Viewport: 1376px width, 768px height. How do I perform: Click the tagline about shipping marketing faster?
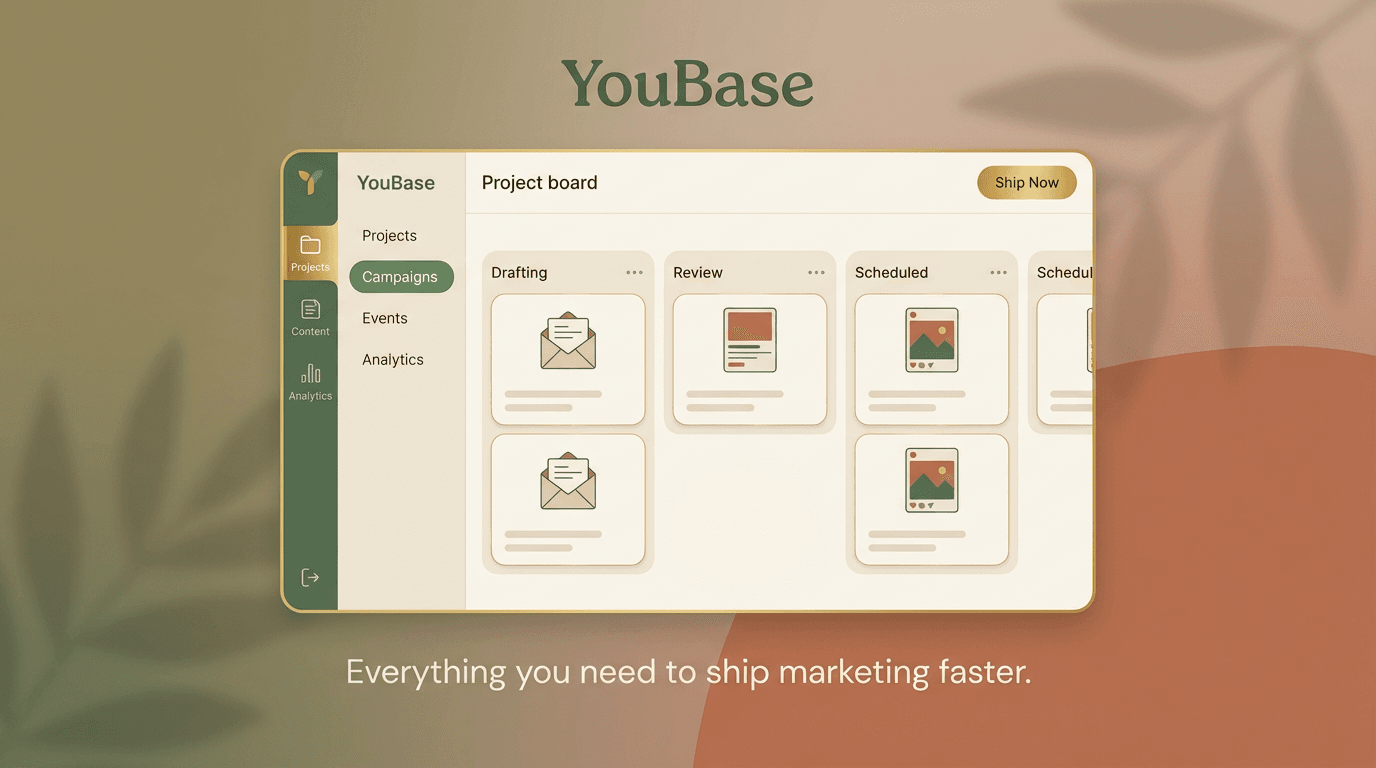point(688,671)
